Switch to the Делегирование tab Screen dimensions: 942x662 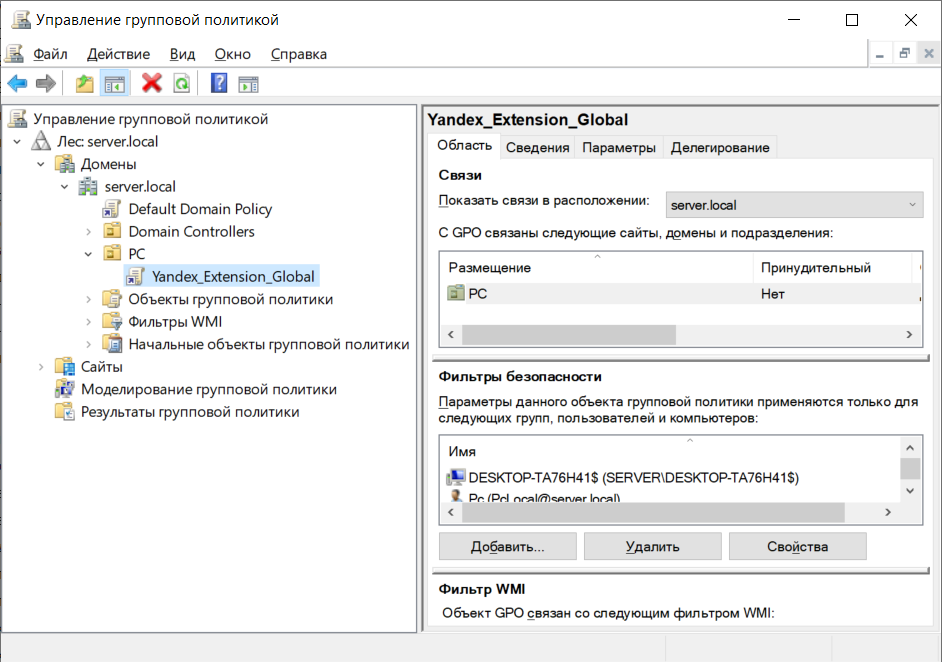[720, 147]
